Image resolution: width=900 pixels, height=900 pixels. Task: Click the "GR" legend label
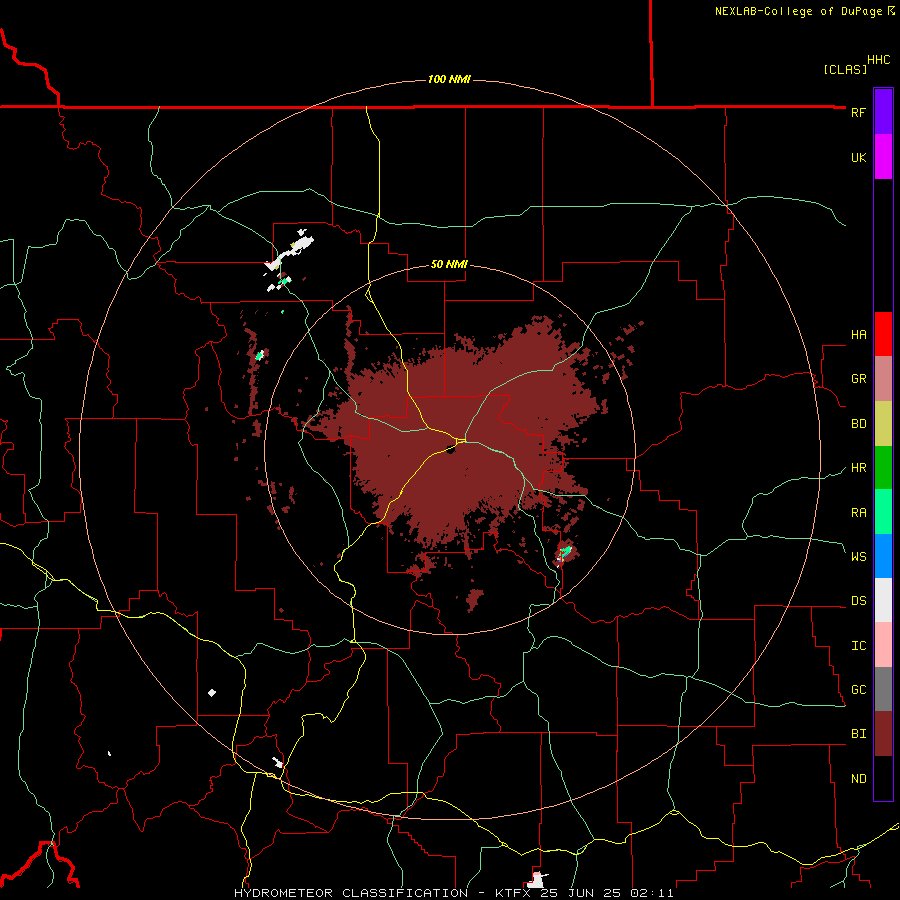(x=858, y=379)
